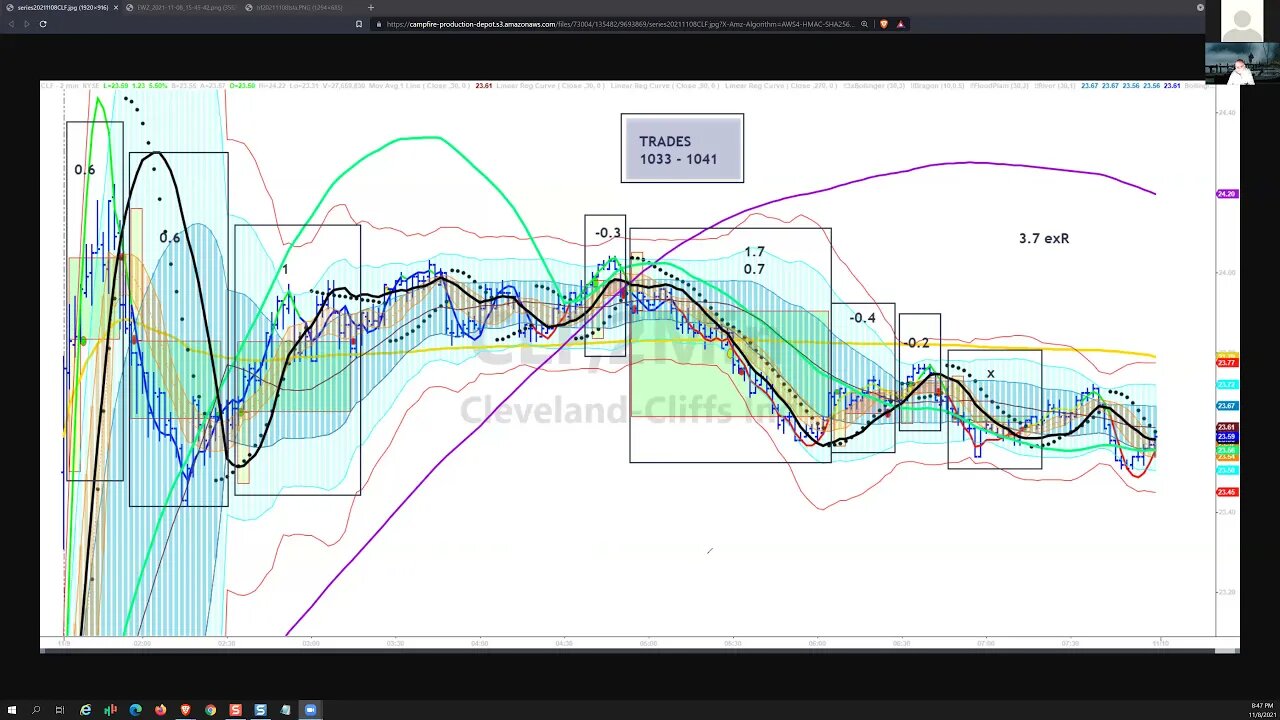This screenshot has height=720, width=1280.
Task: Open Brave Shields lion icon
Action: [x=884, y=24]
